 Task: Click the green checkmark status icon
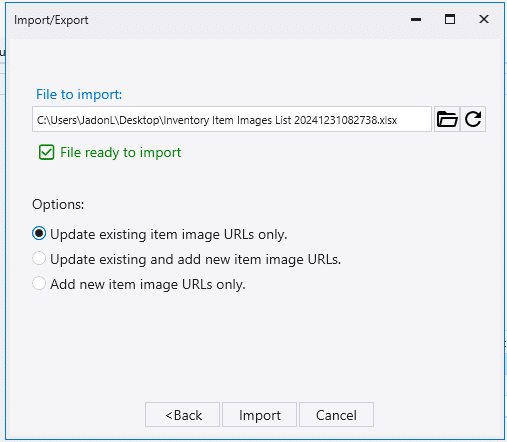click(46, 153)
